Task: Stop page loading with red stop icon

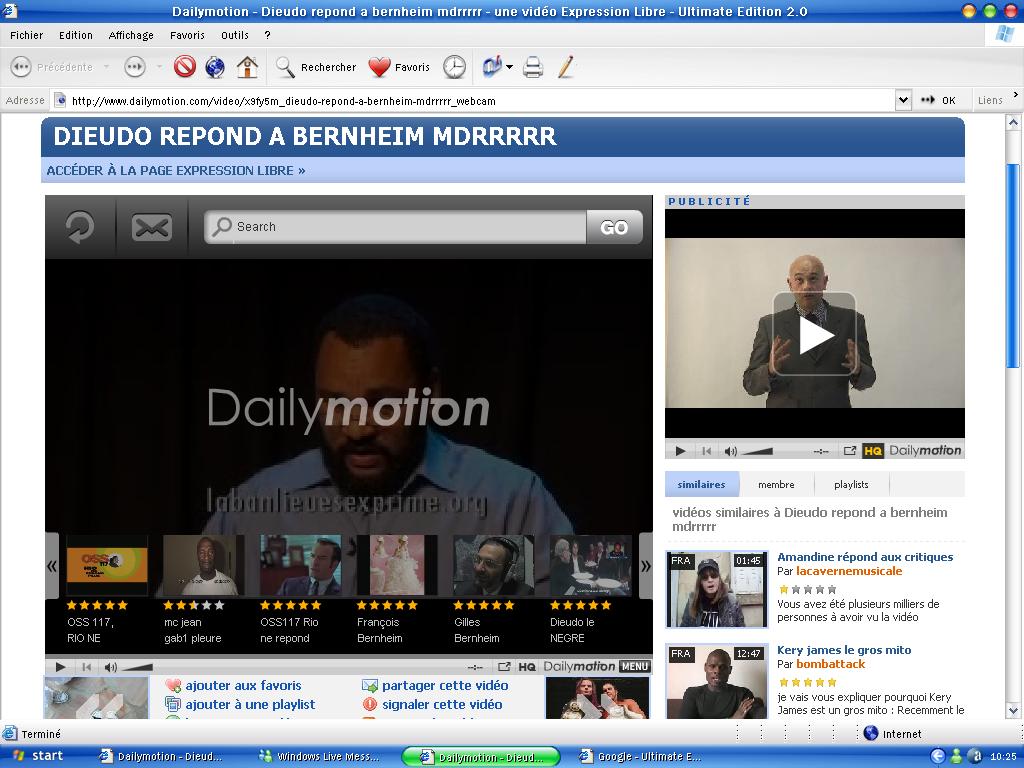Action: pos(185,67)
